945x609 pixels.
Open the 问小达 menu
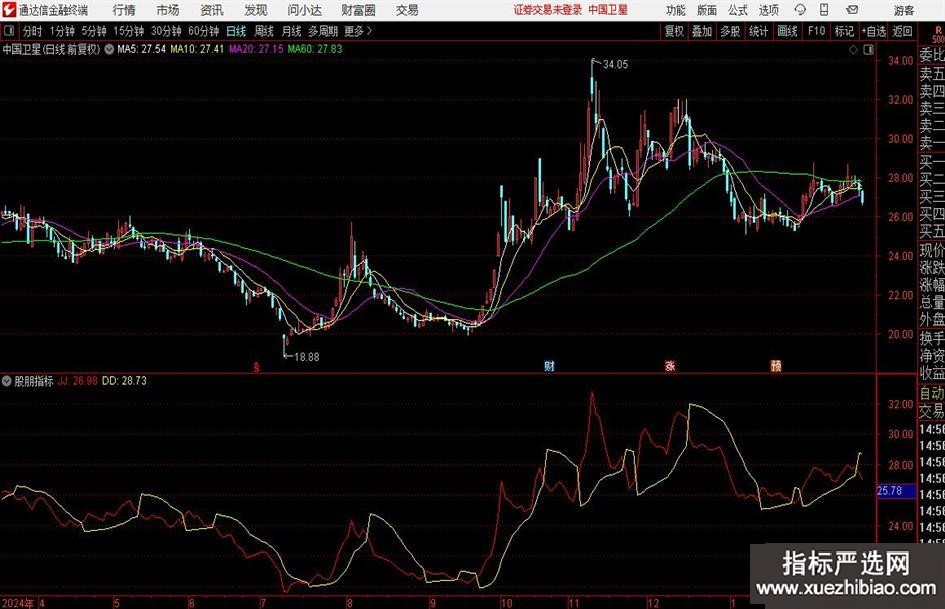(x=304, y=10)
